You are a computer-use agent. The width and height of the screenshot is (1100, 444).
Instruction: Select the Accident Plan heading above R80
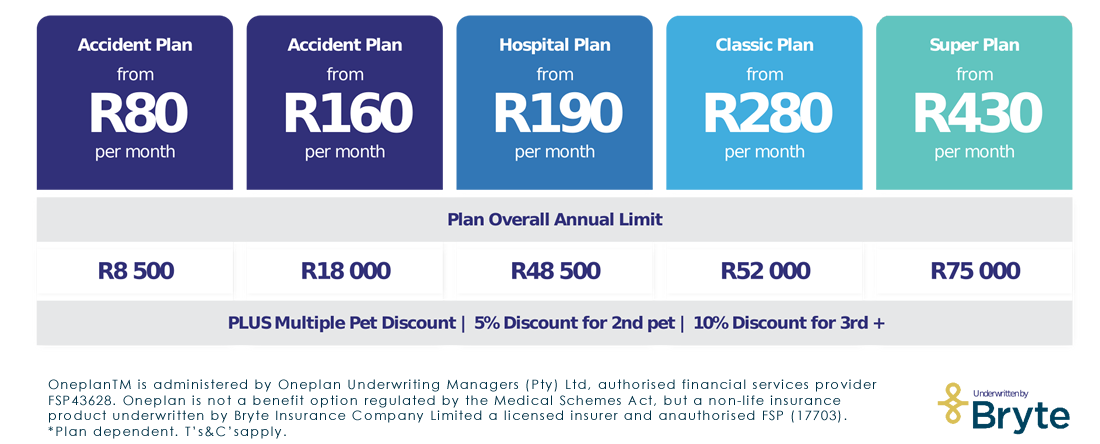tap(135, 45)
